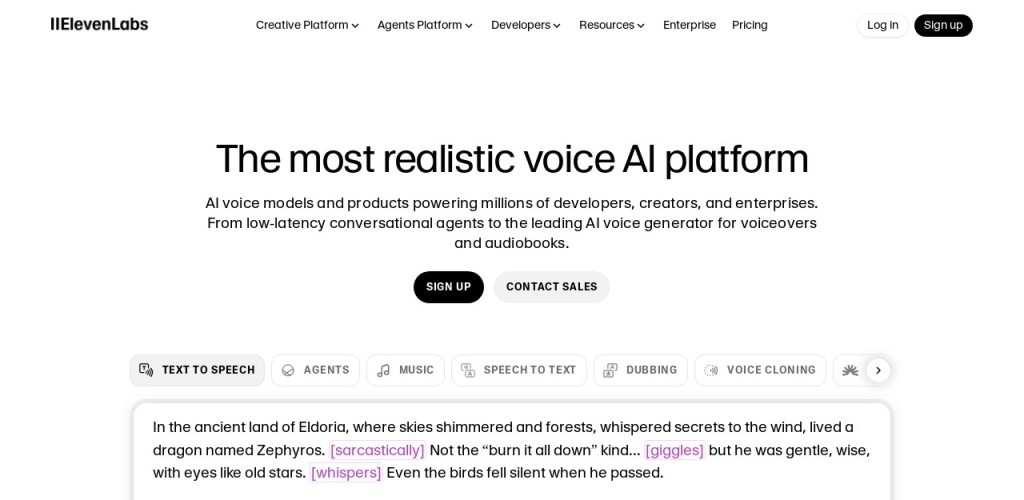This screenshot has height=500, width=1024.
Task: Go to the Enterprise page
Action: click(689, 25)
